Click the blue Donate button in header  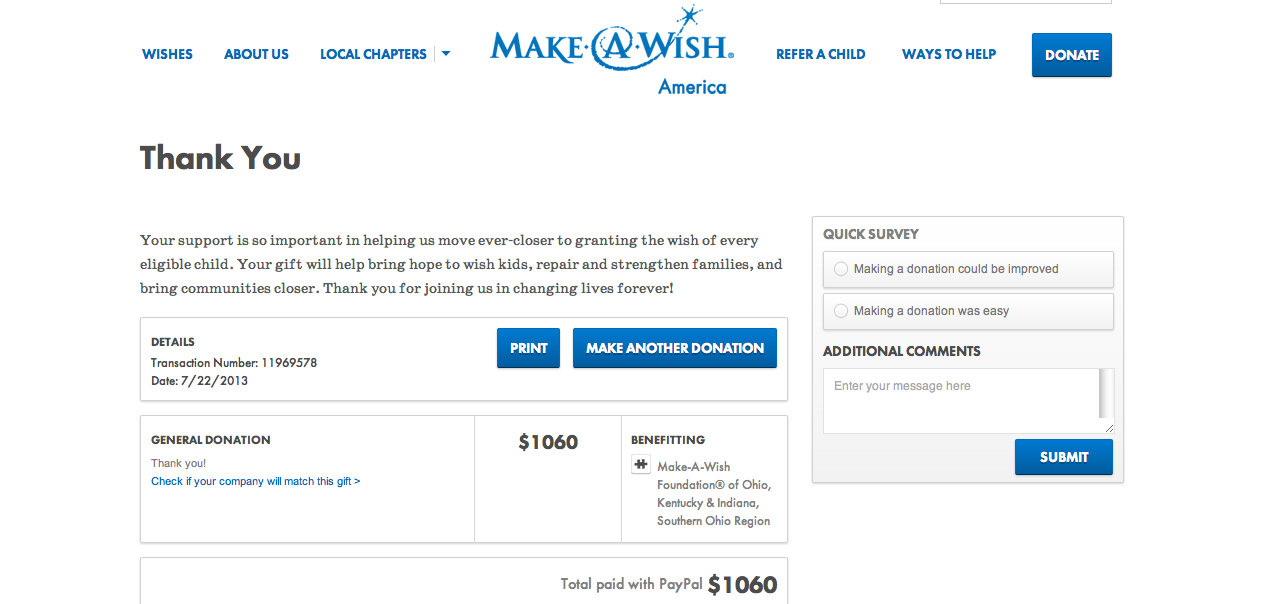tap(1072, 55)
